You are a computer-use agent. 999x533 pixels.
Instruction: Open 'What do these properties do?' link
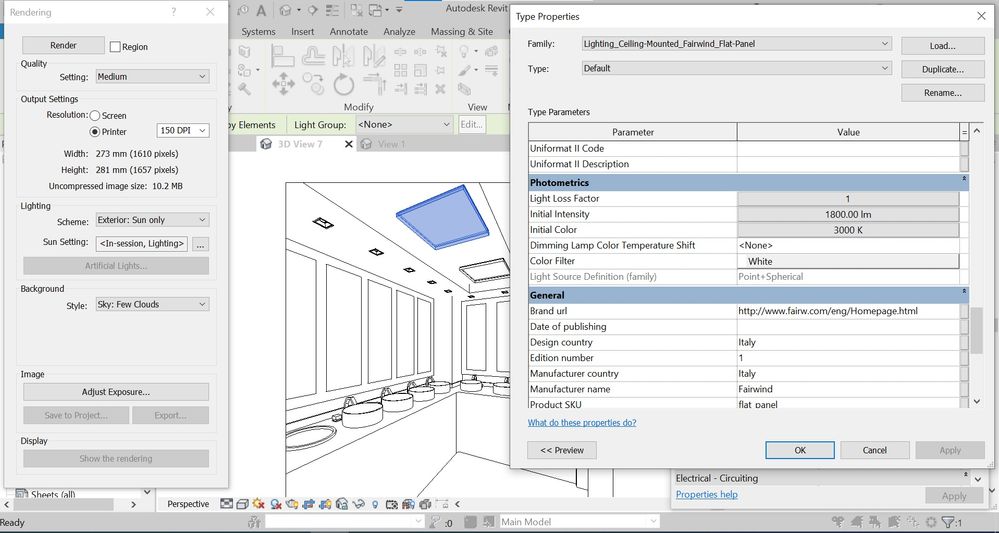click(581, 422)
